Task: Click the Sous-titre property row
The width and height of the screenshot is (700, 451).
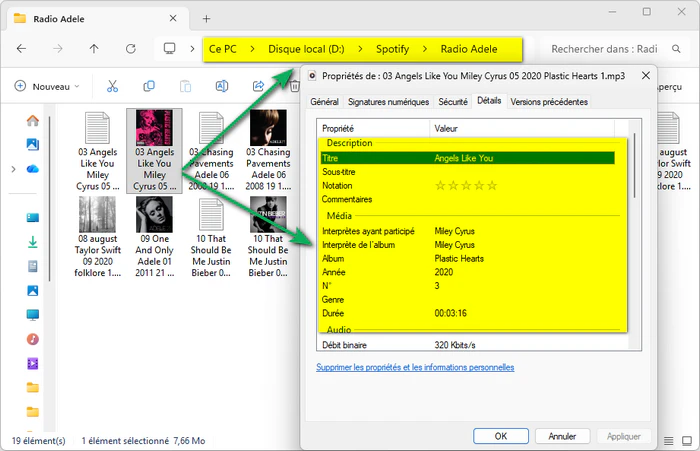Action: coord(467,172)
